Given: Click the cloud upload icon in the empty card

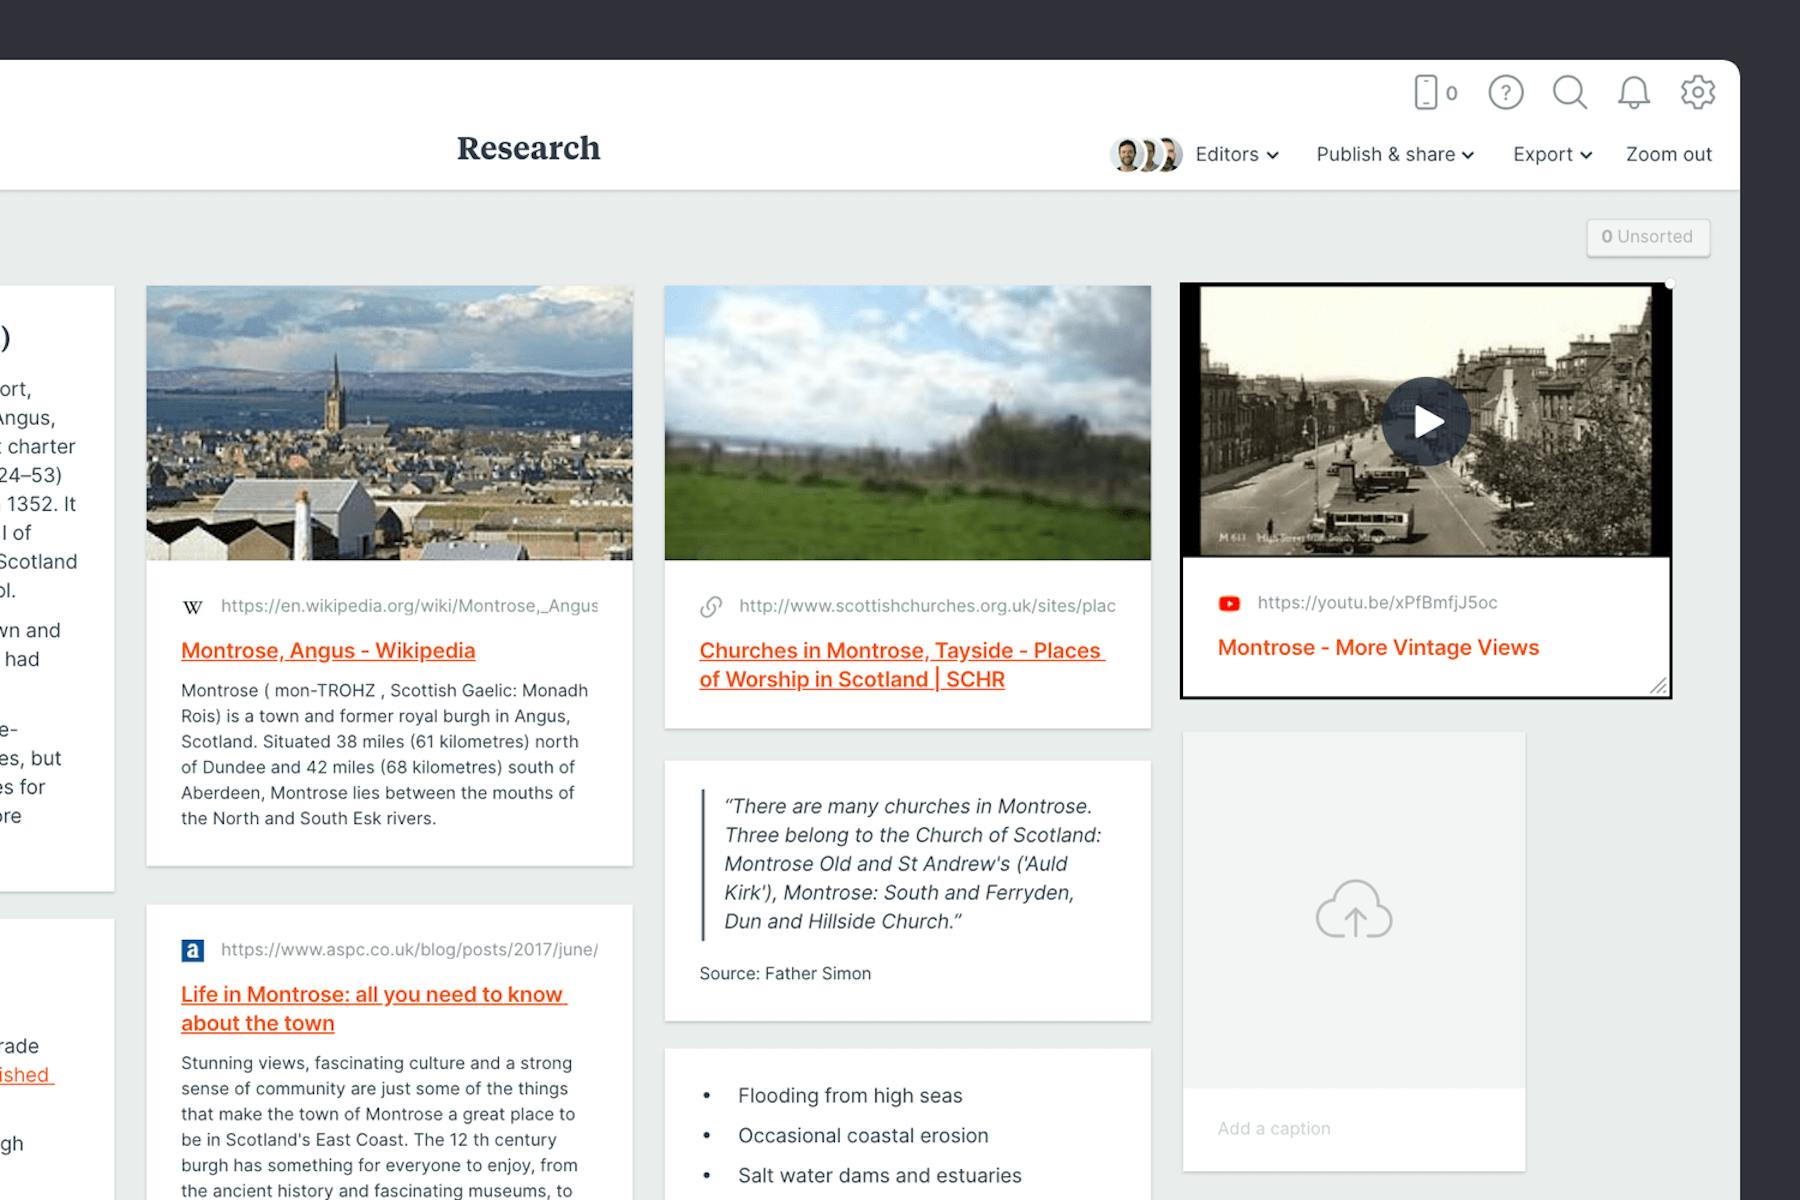Looking at the screenshot, I should 1354,910.
